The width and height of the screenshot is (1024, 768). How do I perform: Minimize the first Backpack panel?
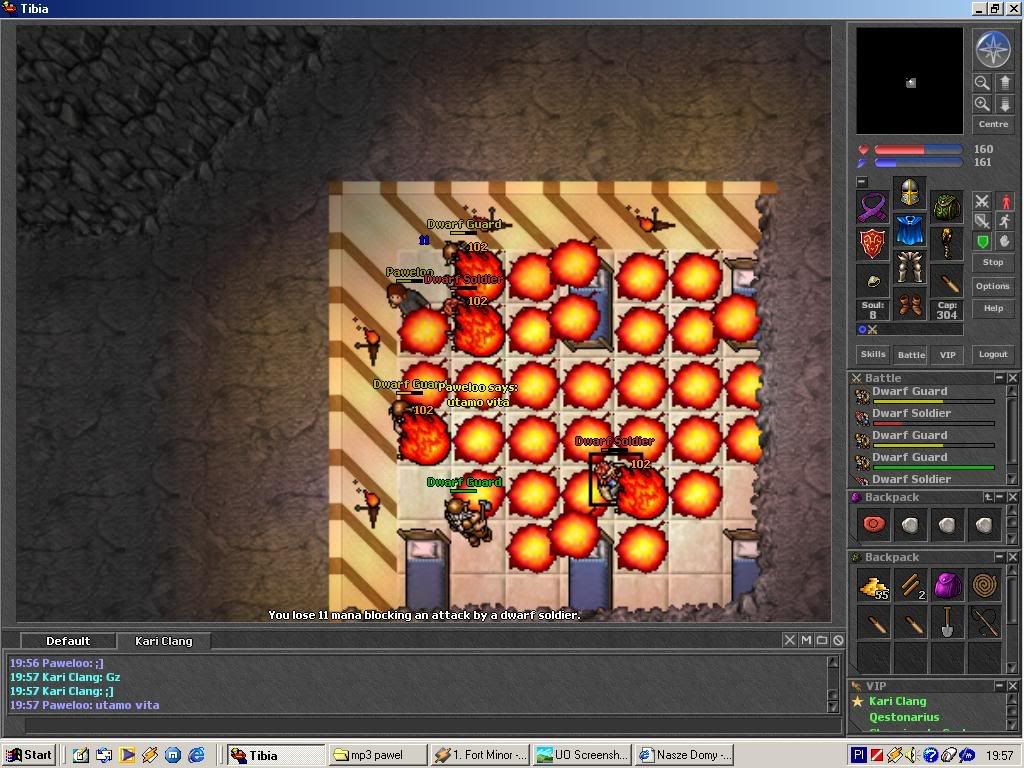pyautogui.click(x=999, y=497)
